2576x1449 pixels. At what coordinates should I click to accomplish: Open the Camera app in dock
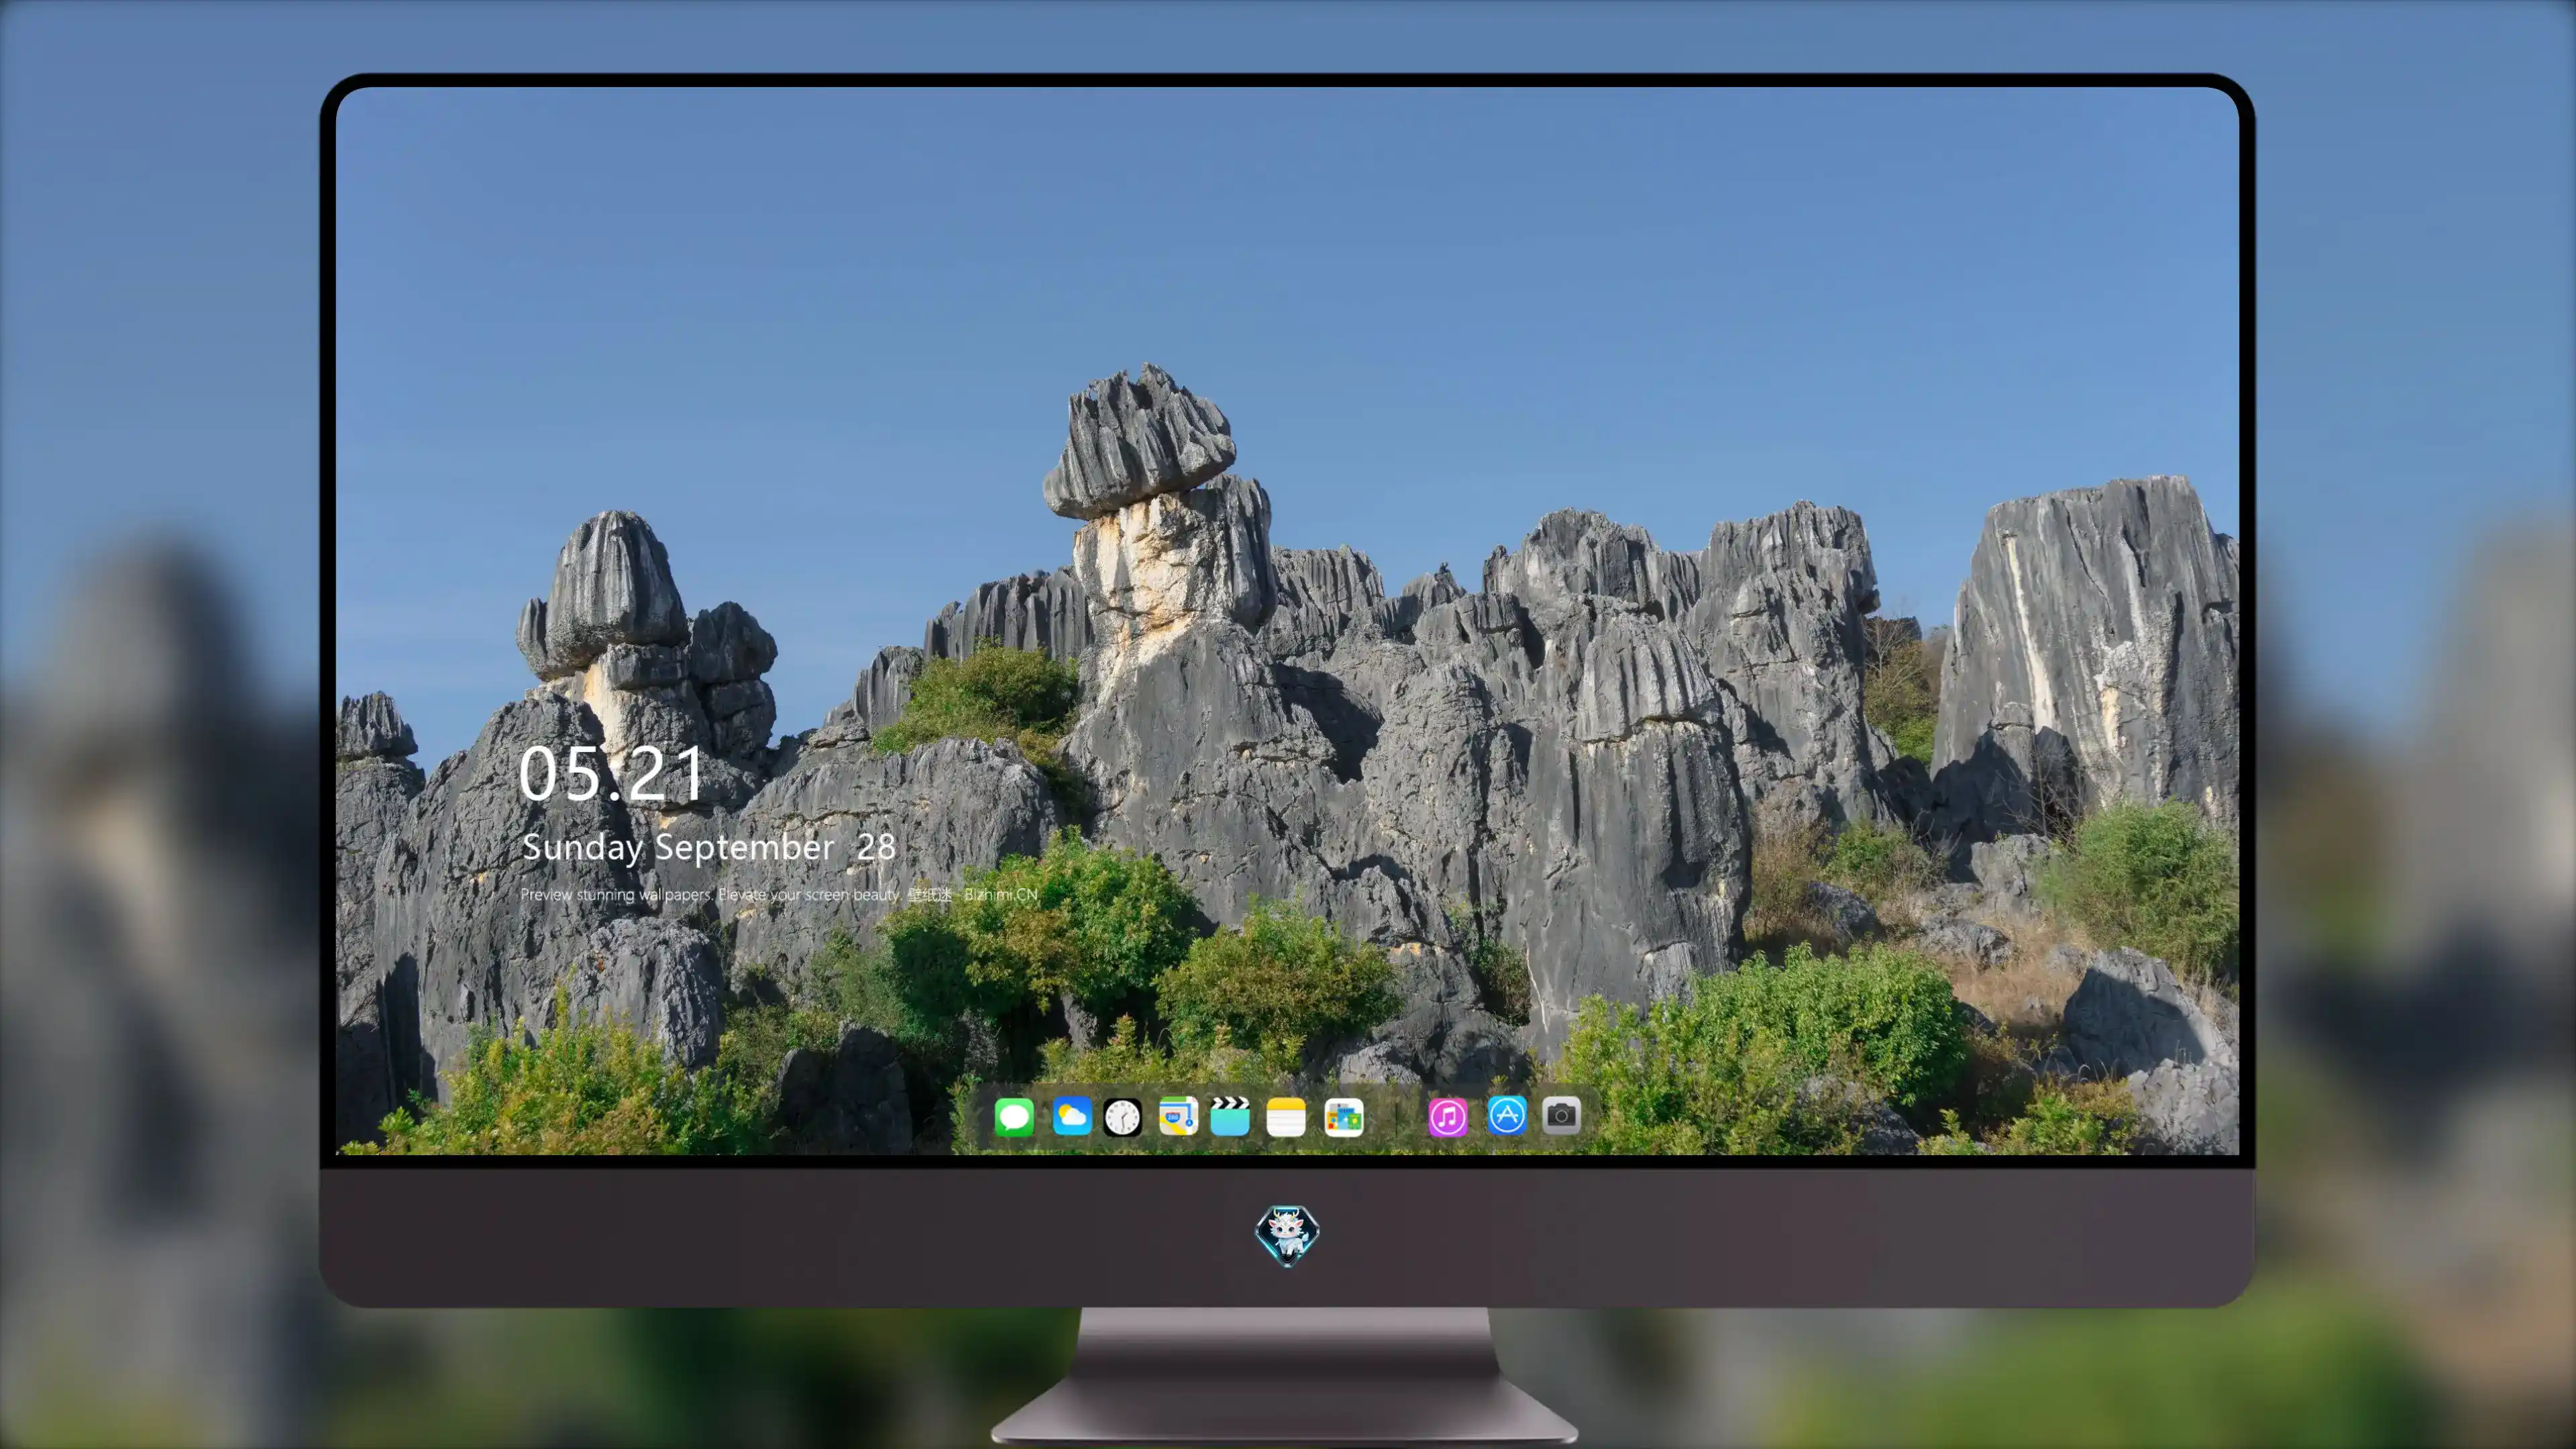coord(1561,1115)
